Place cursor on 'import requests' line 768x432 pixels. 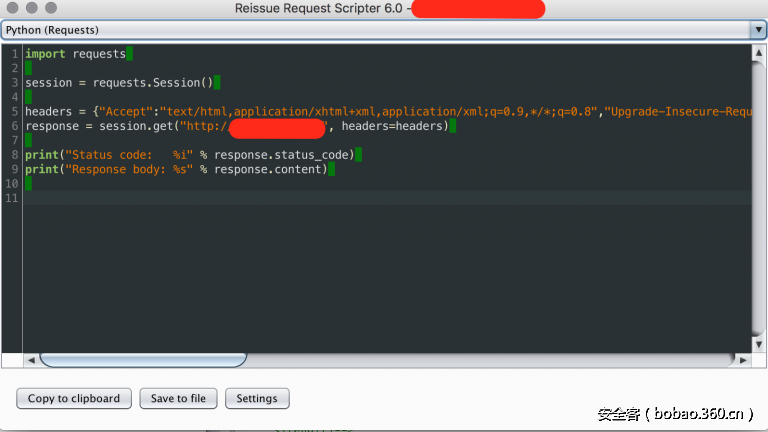point(75,54)
